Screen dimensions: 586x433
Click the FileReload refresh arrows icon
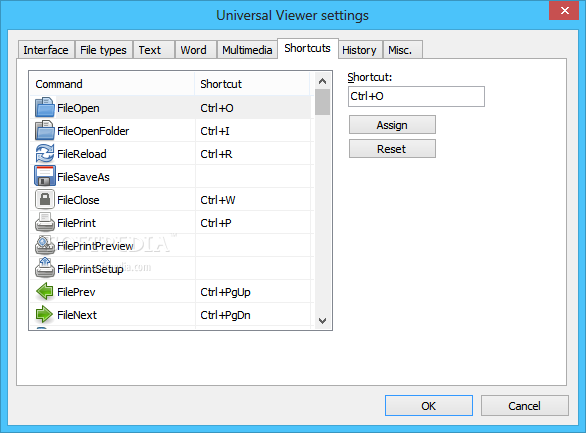(x=45, y=154)
